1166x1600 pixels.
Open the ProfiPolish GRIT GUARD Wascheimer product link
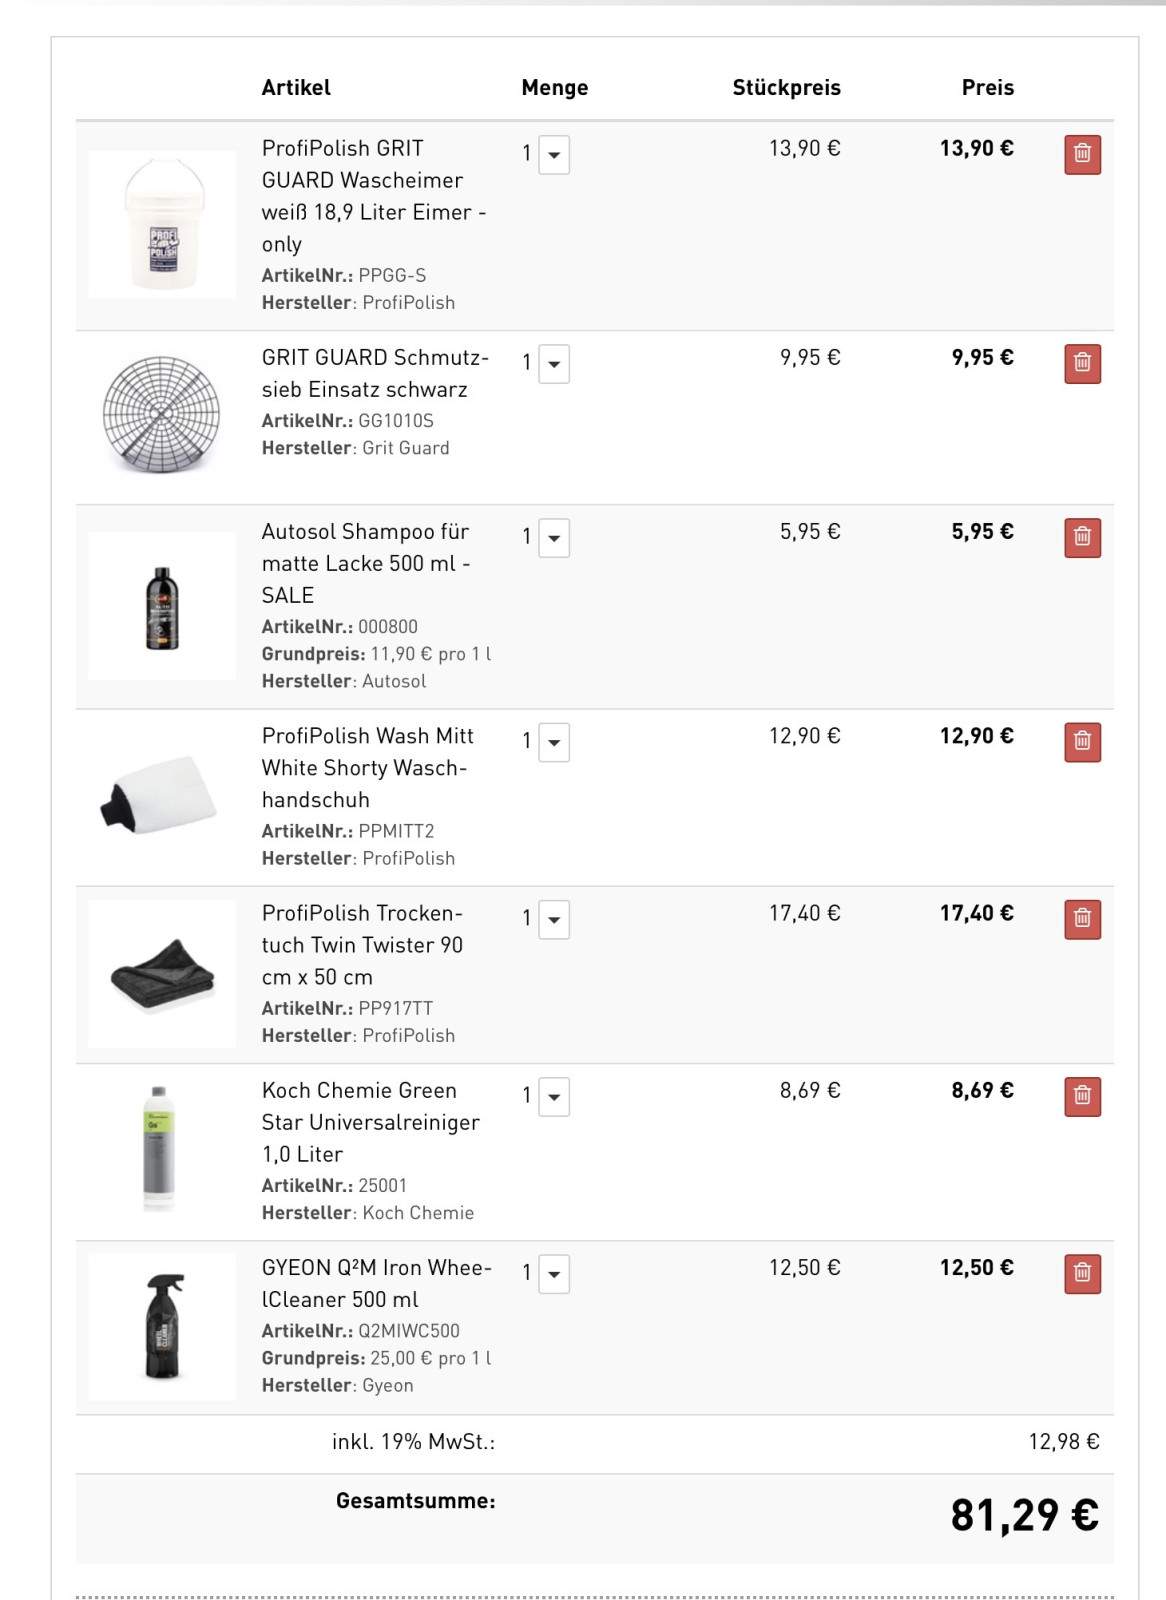[x=374, y=196]
